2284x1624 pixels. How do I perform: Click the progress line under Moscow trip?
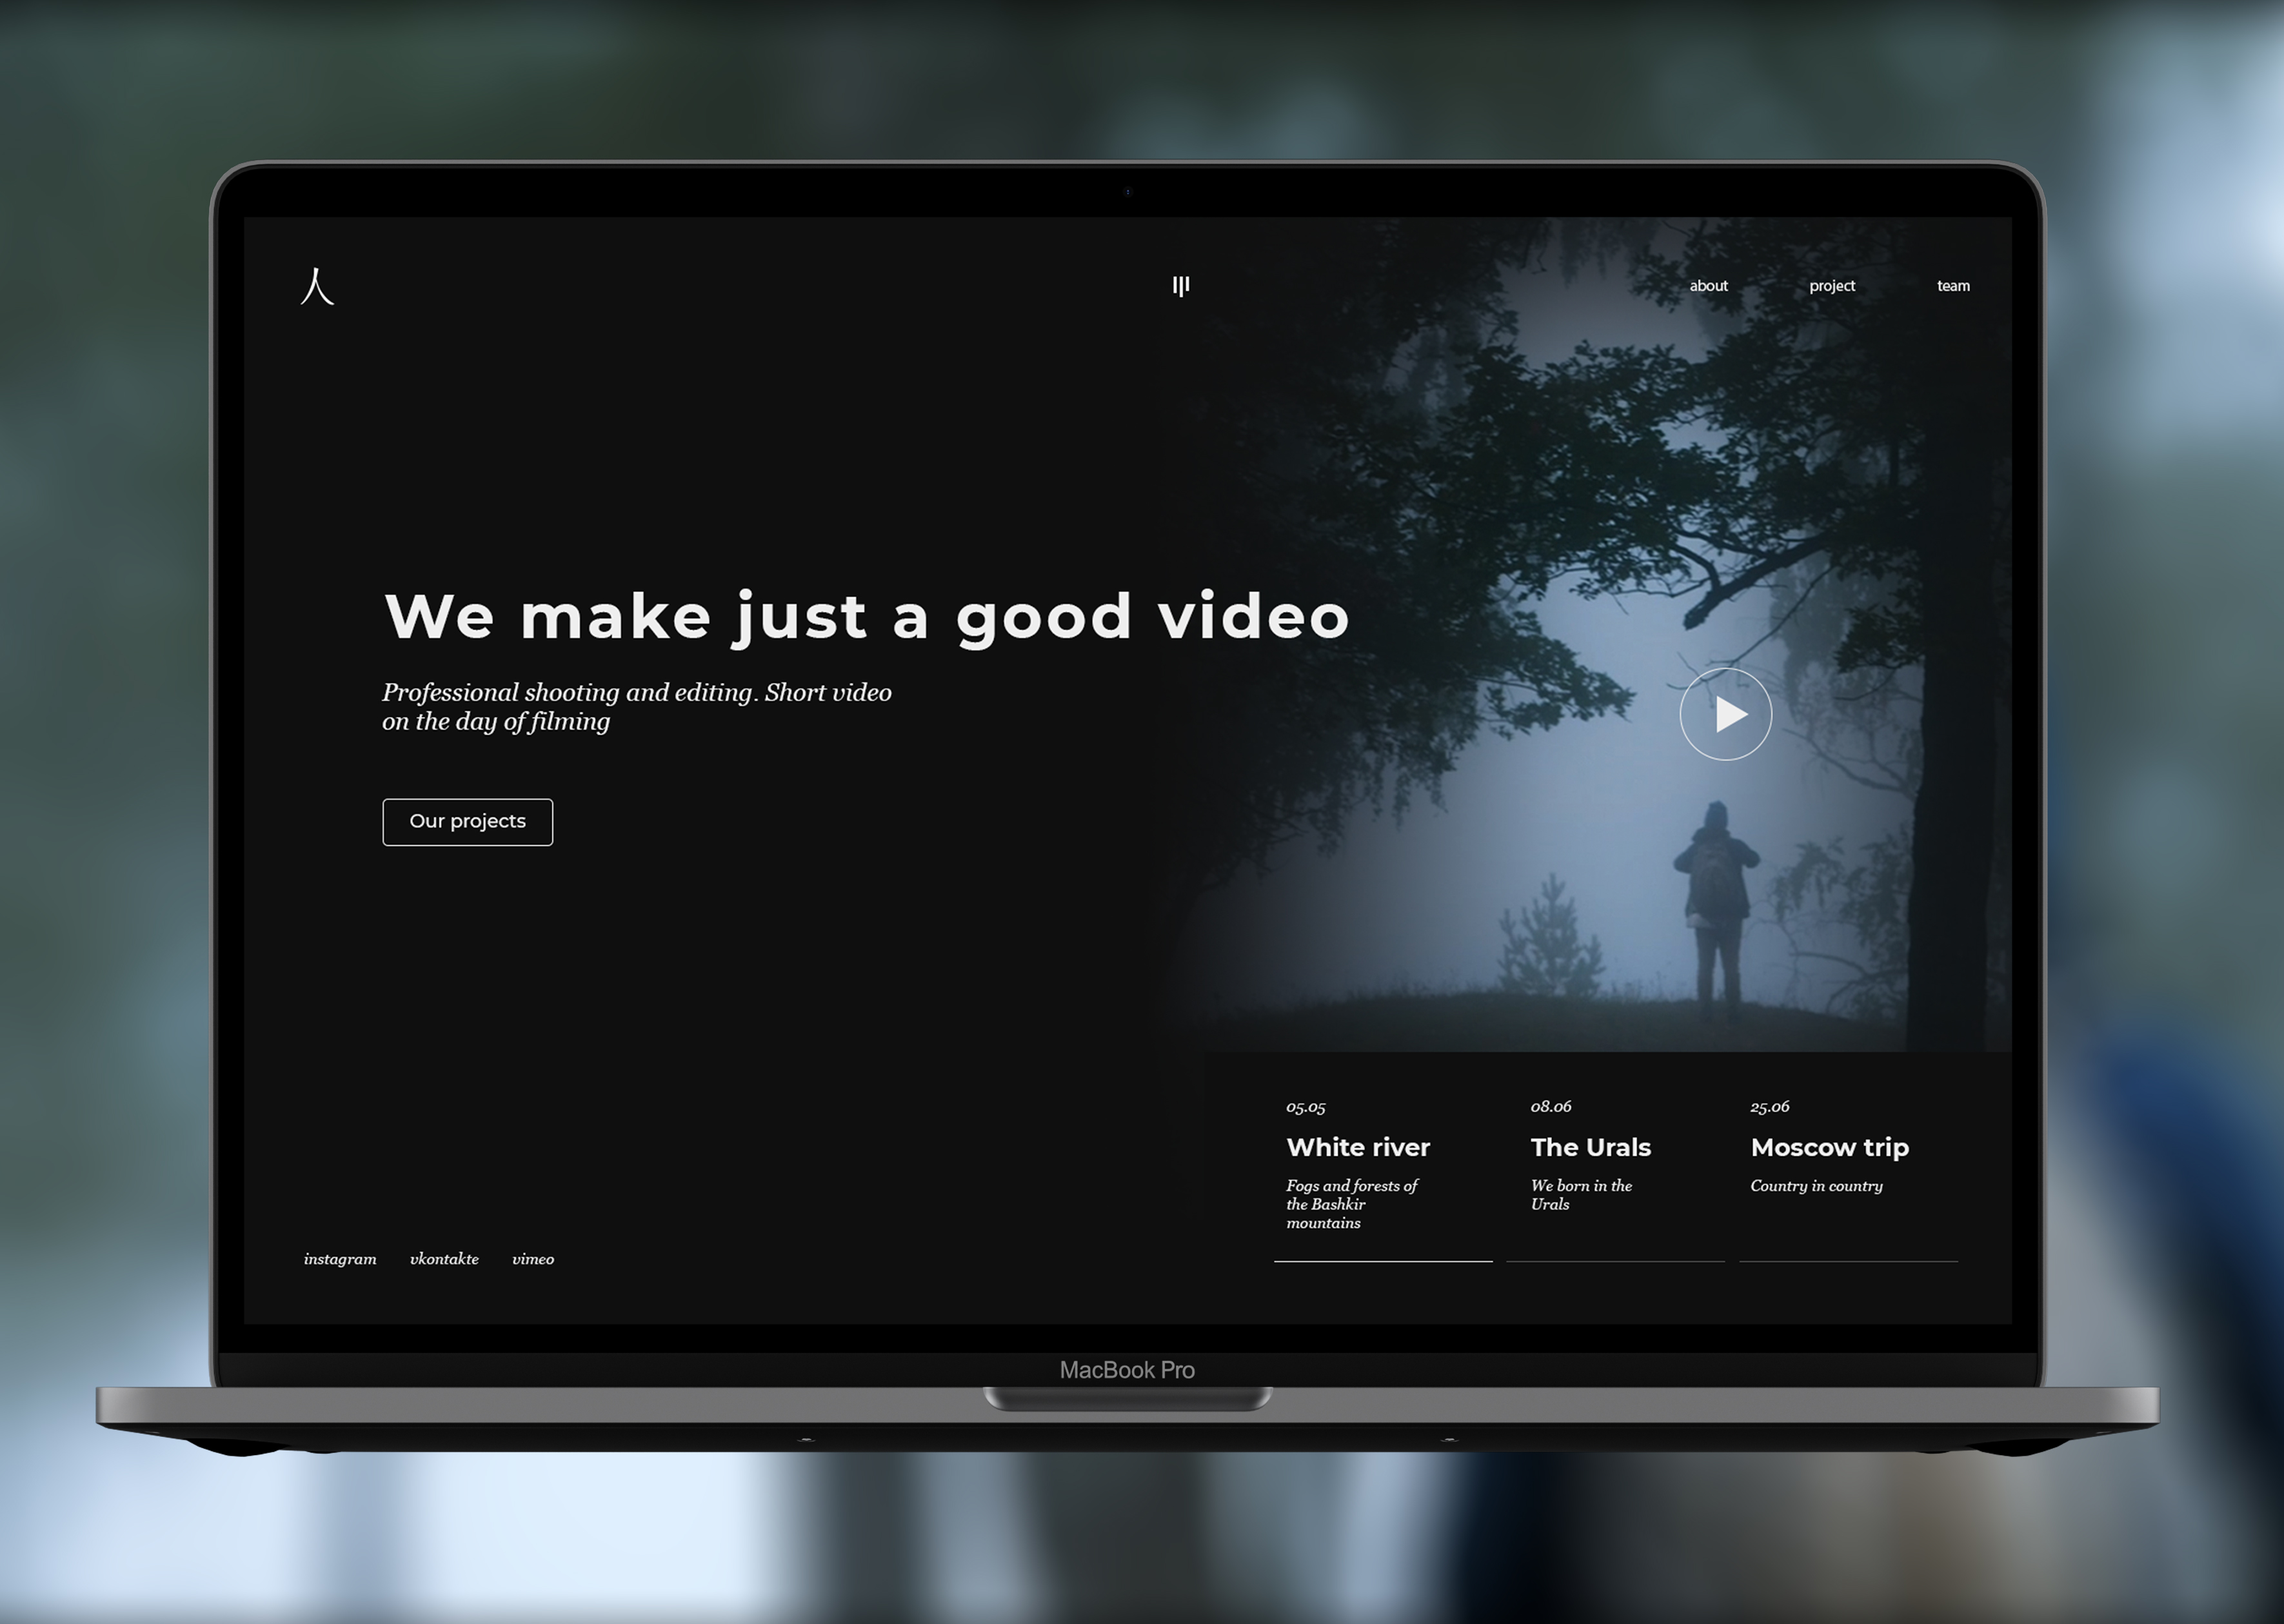(x=1848, y=1261)
